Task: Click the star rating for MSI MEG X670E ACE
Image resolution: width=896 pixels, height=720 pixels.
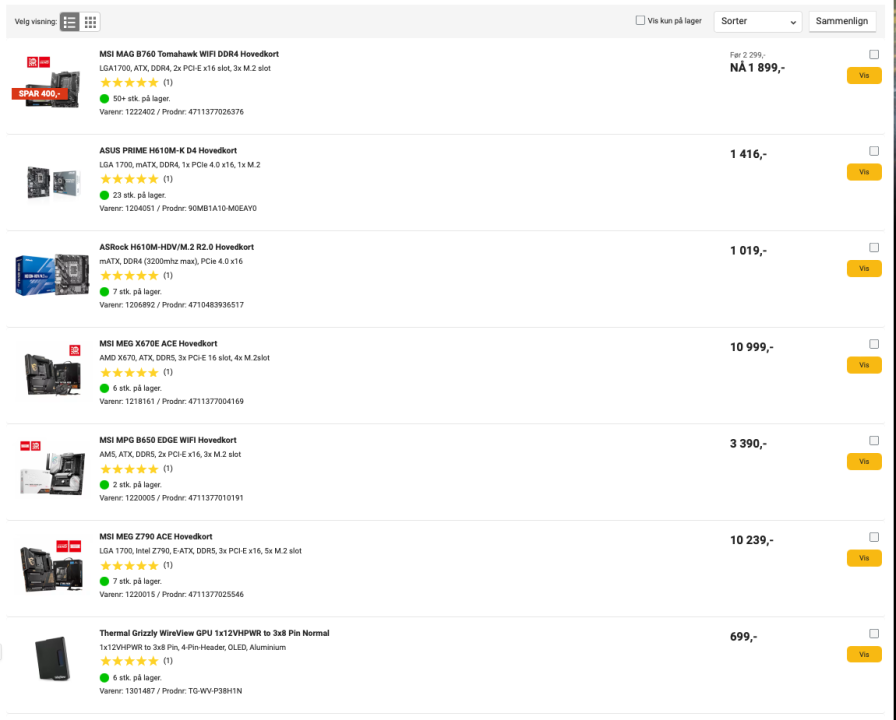Action: click(x=129, y=372)
